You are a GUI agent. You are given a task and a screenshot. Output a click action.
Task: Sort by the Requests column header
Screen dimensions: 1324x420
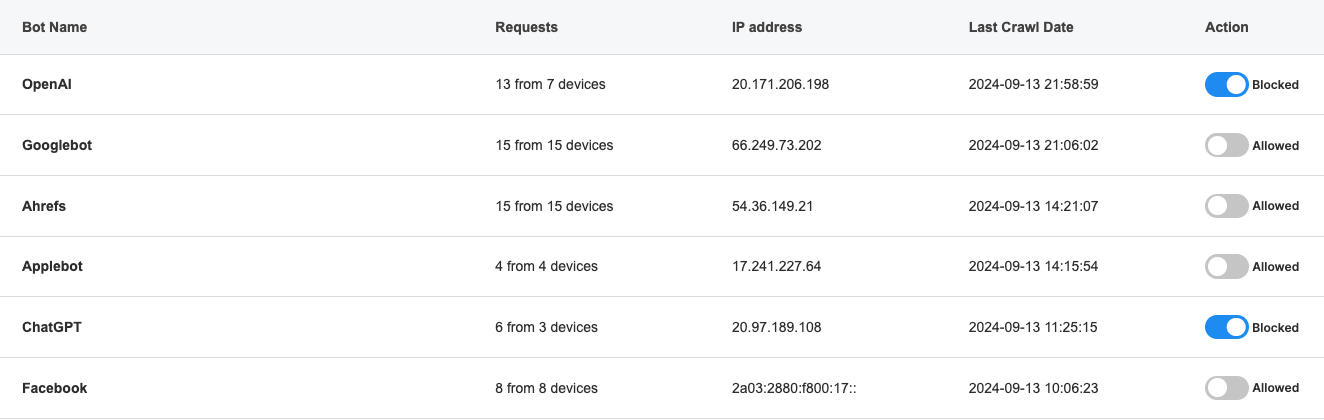526,28
